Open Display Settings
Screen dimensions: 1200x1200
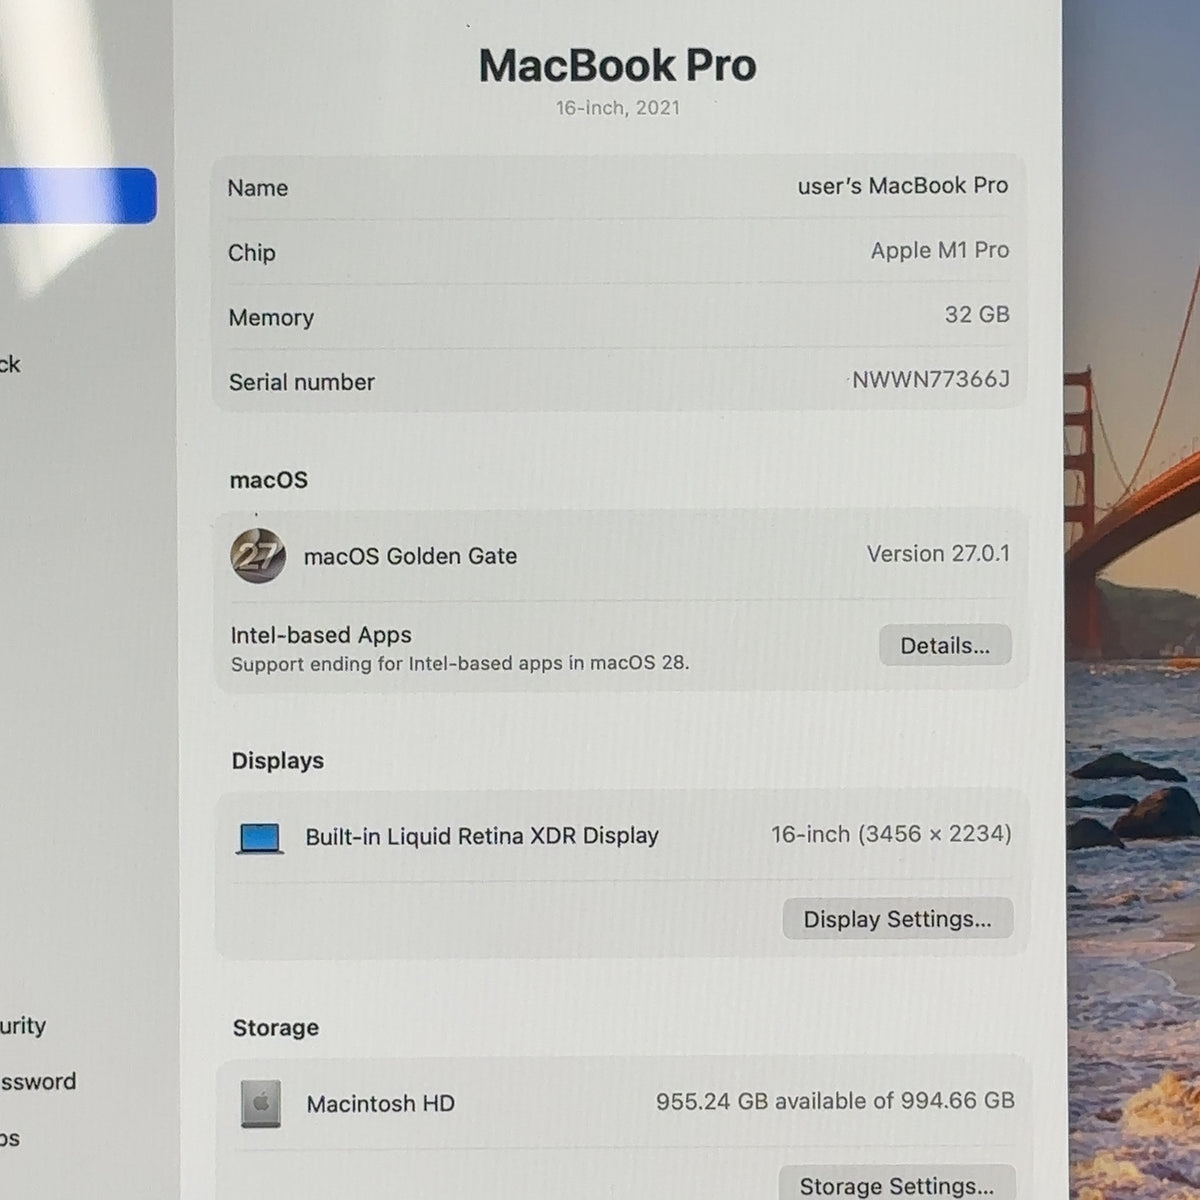tap(897, 919)
